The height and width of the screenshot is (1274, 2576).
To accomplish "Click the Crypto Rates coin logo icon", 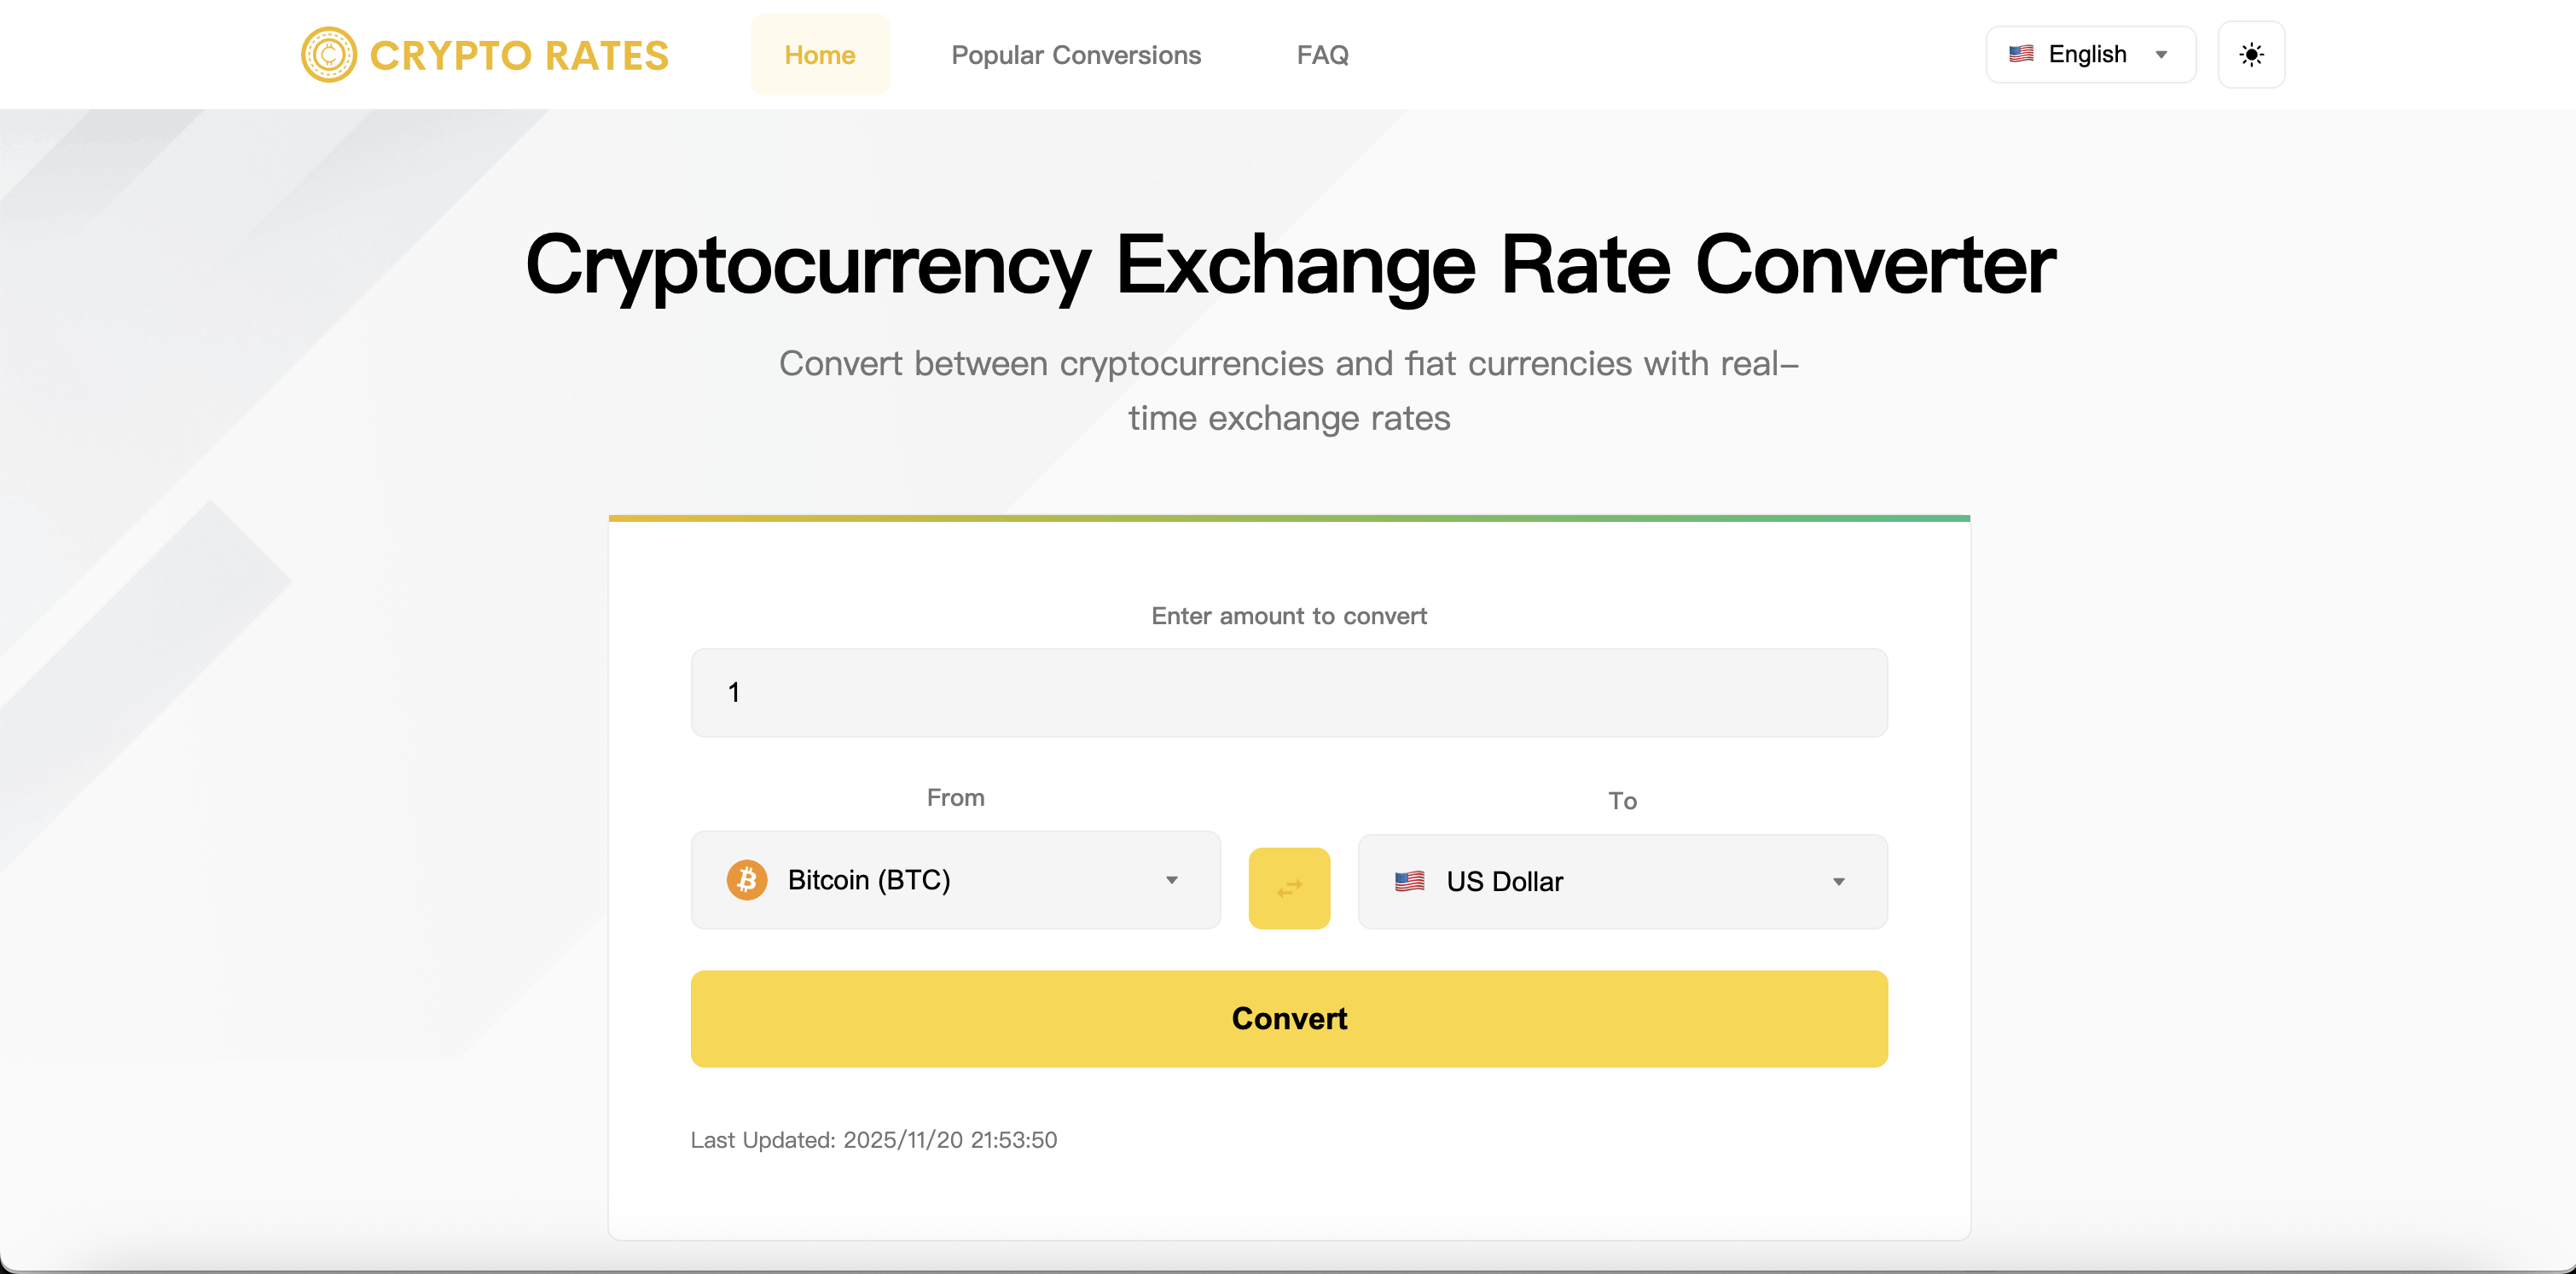I will point(328,54).
